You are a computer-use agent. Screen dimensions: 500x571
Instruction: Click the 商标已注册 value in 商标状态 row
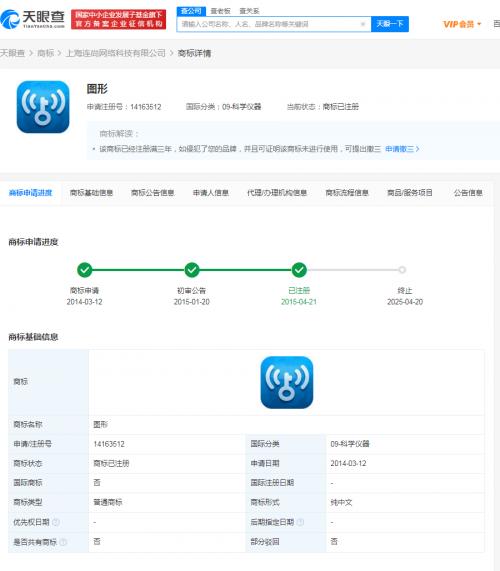(x=111, y=464)
